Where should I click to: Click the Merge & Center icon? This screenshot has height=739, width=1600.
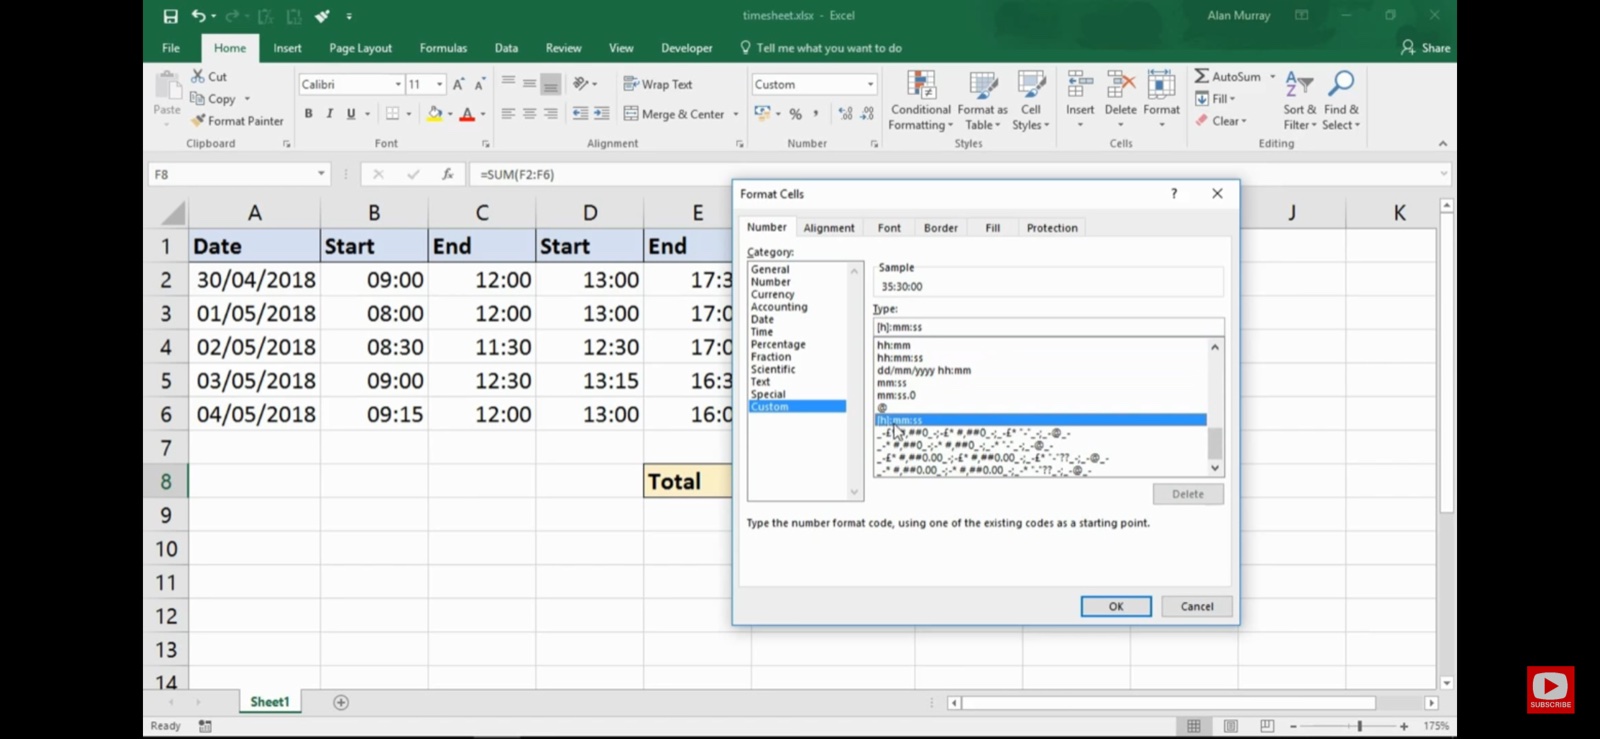pos(631,114)
